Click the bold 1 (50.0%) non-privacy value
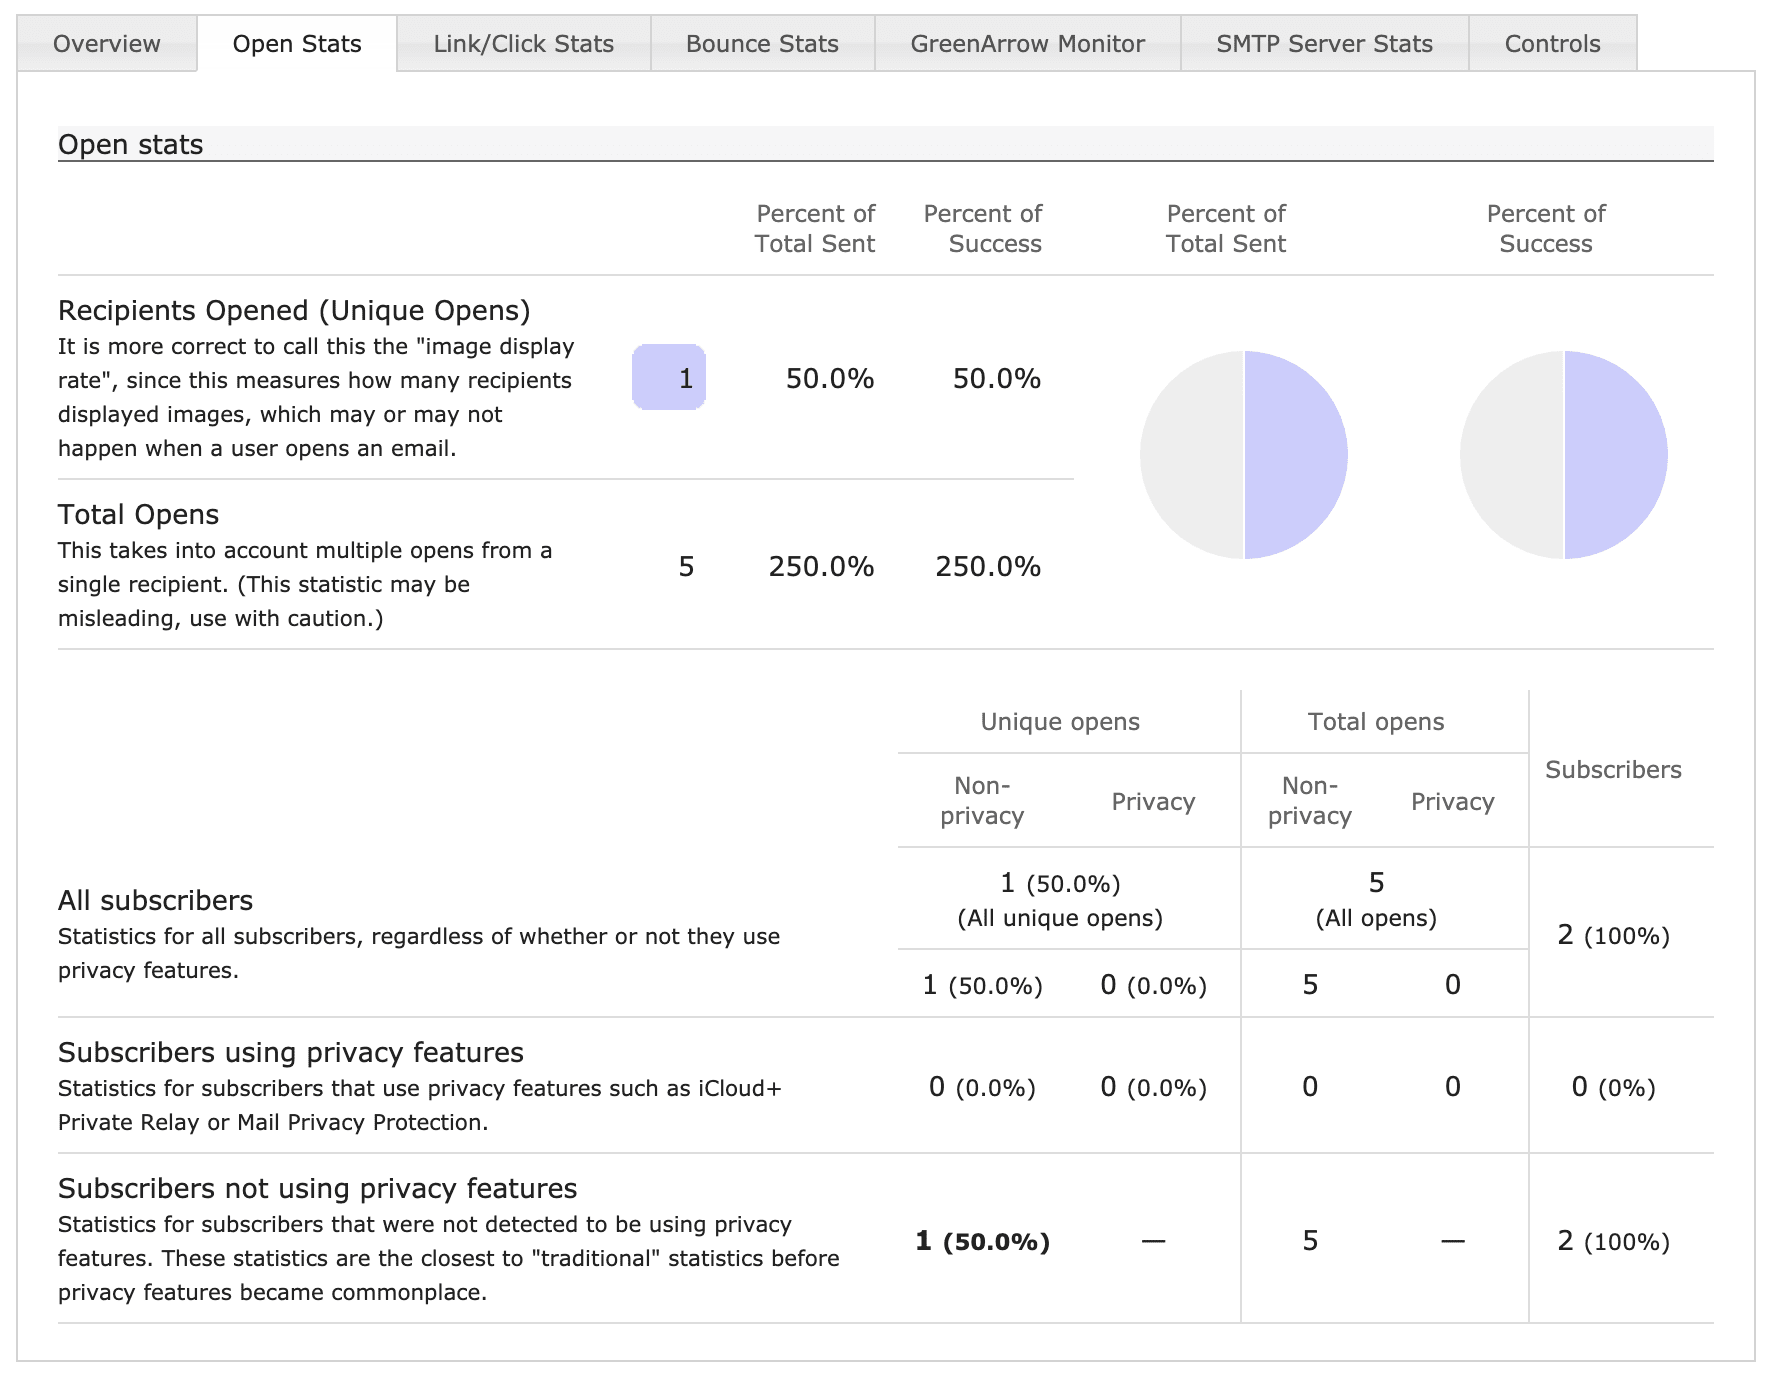This screenshot has width=1774, height=1382. 982,1242
